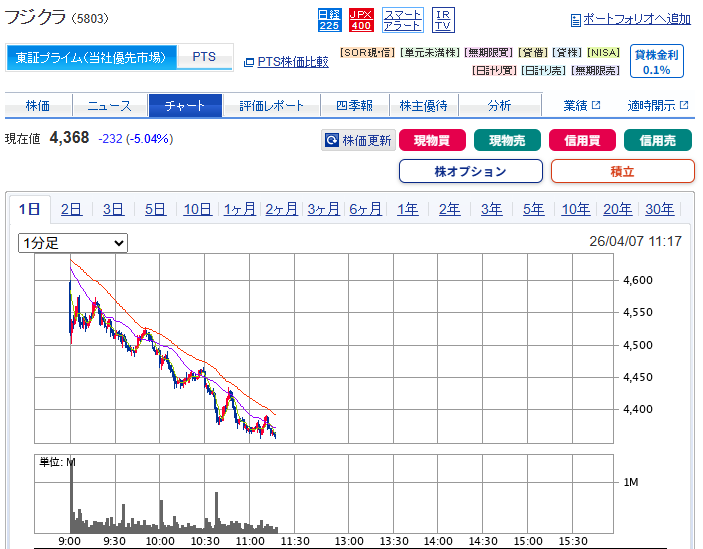Click the 株オプション button
The height and width of the screenshot is (549, 703).
471,171
